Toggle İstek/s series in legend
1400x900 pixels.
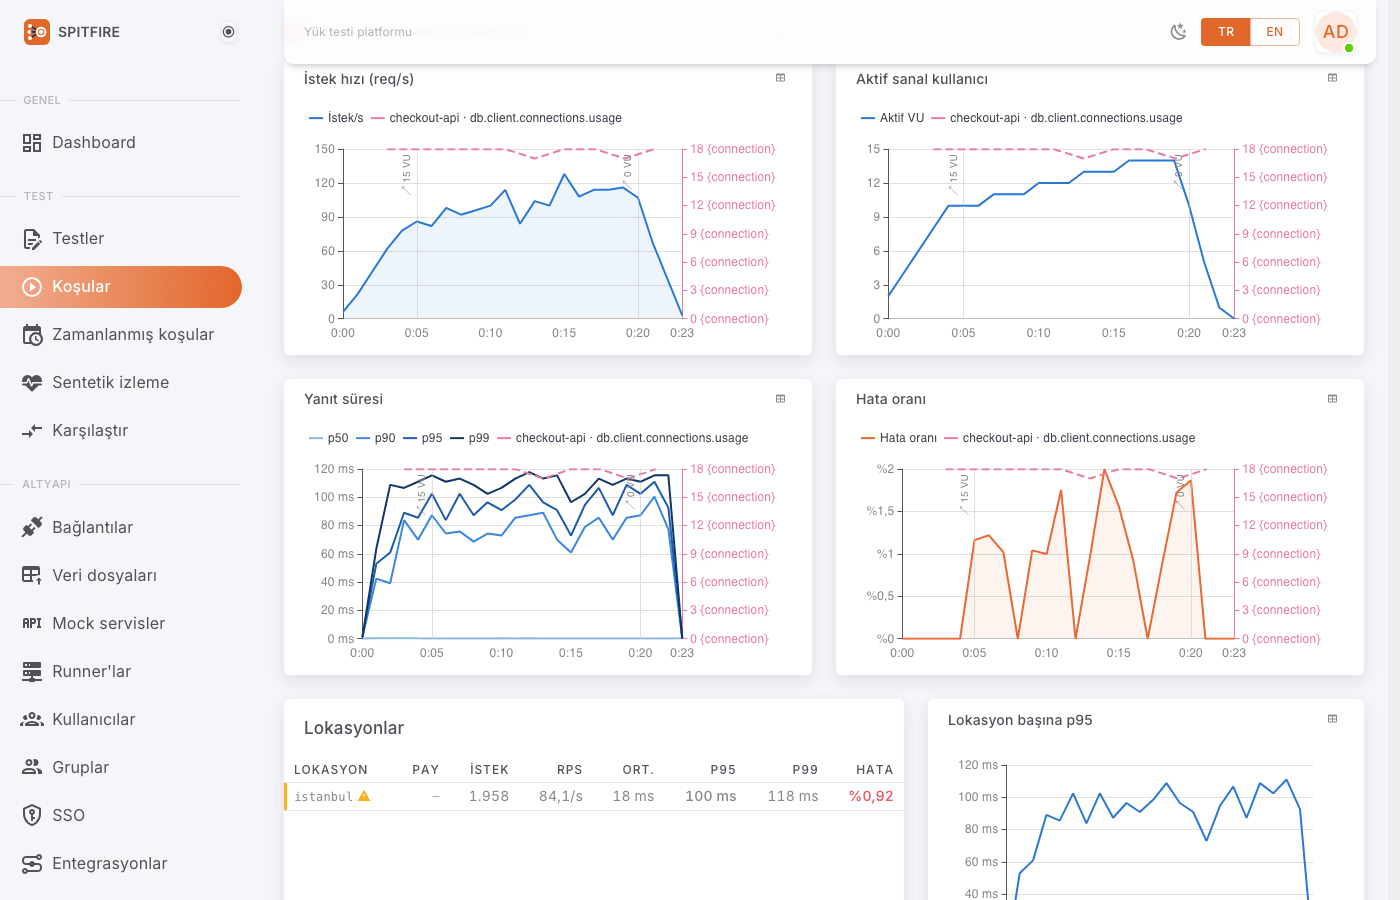336,118
